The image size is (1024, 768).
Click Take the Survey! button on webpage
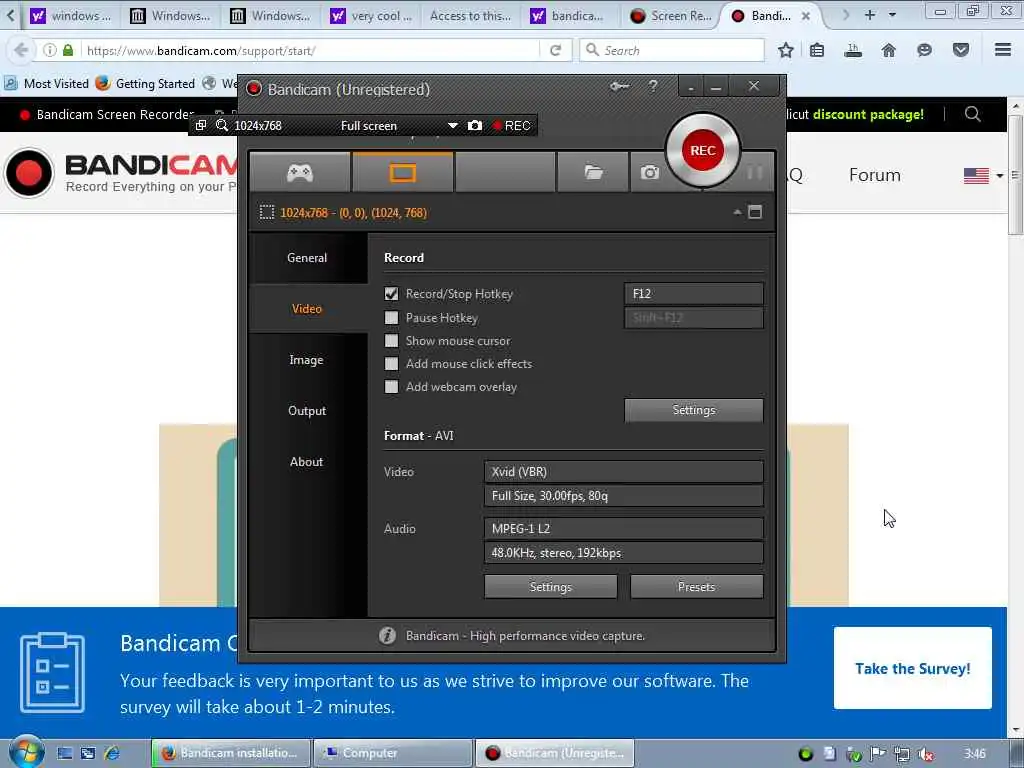(x=912, y=668)
